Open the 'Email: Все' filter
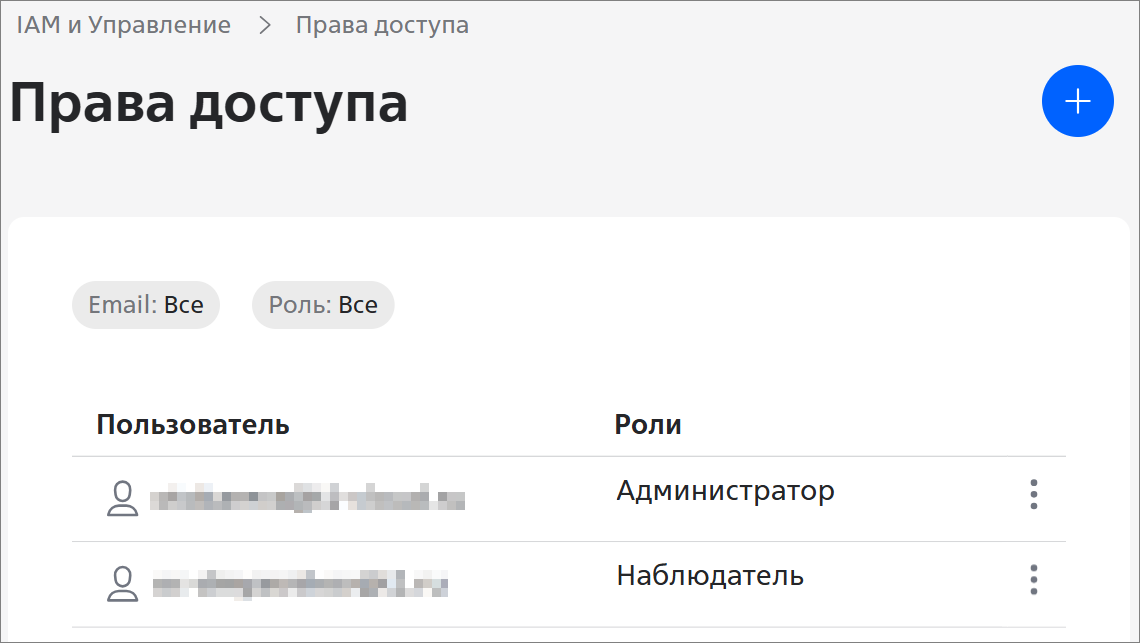 [146, 305]
